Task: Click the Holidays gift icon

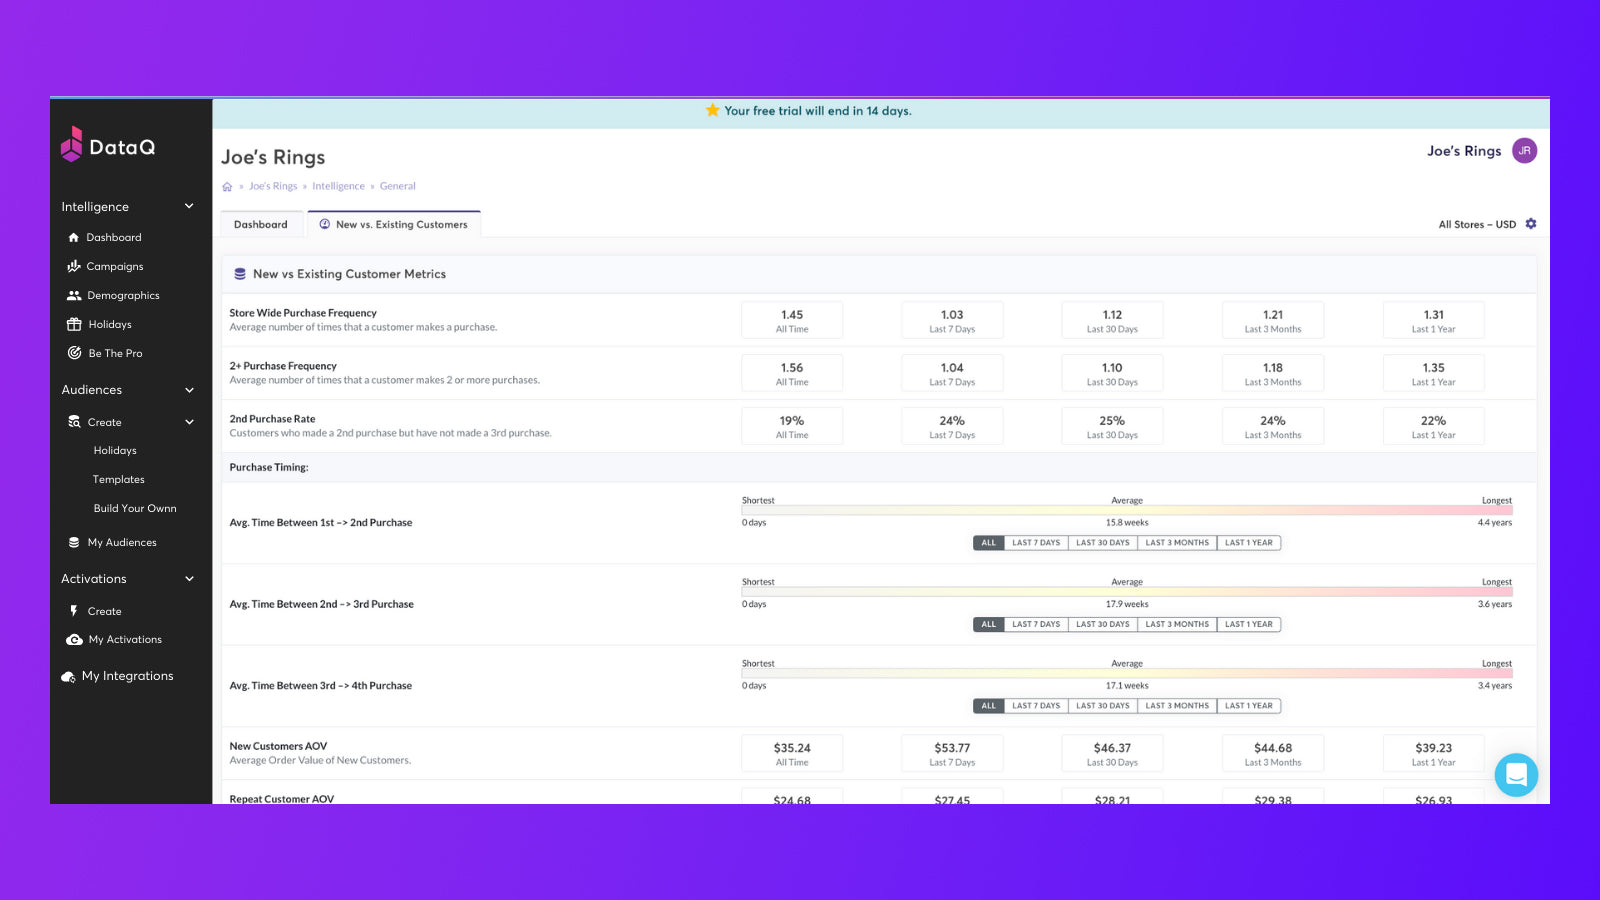Action: coord(73,325)
